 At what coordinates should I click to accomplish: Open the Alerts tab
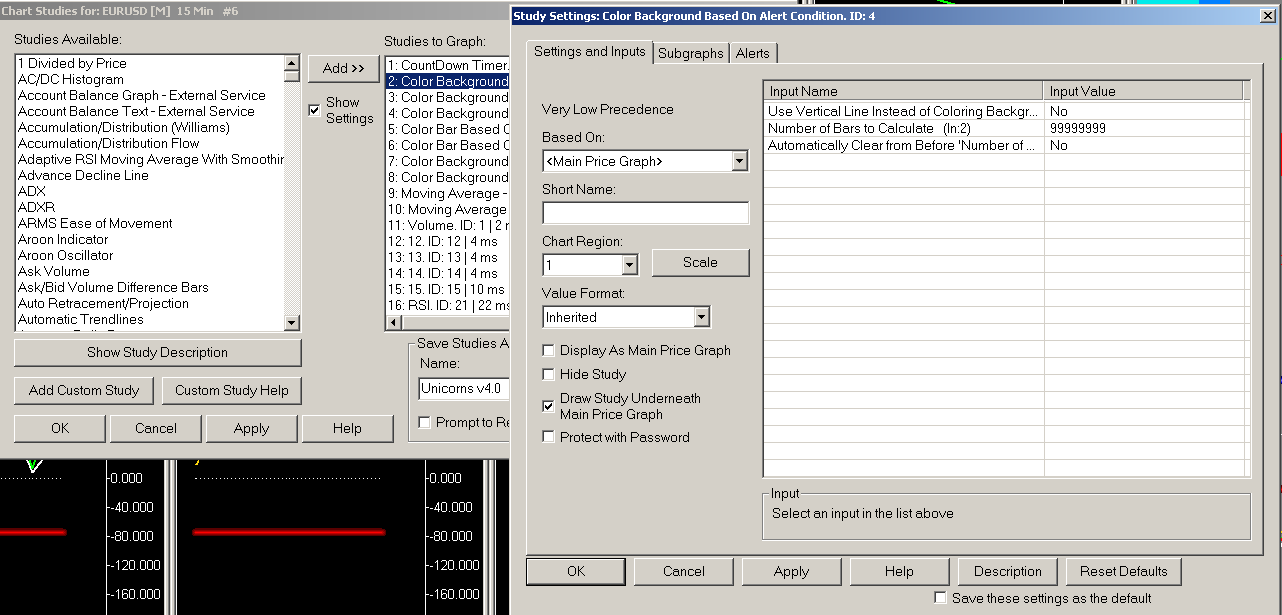click(752, 54)
